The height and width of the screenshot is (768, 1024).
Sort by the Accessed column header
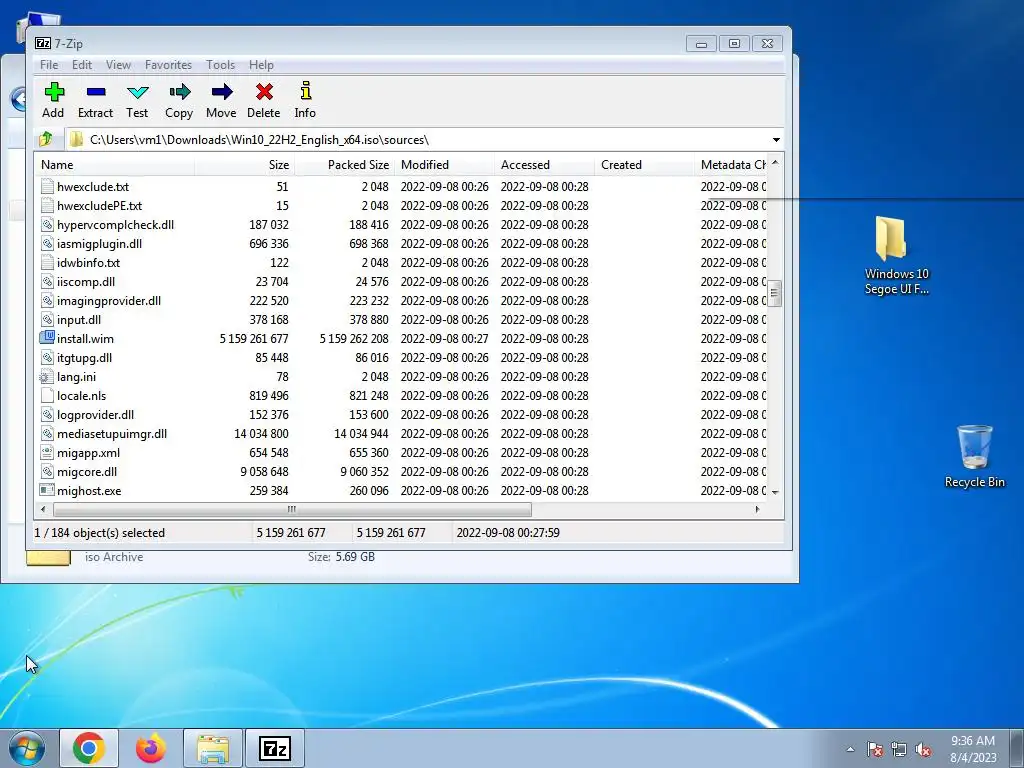544,165
